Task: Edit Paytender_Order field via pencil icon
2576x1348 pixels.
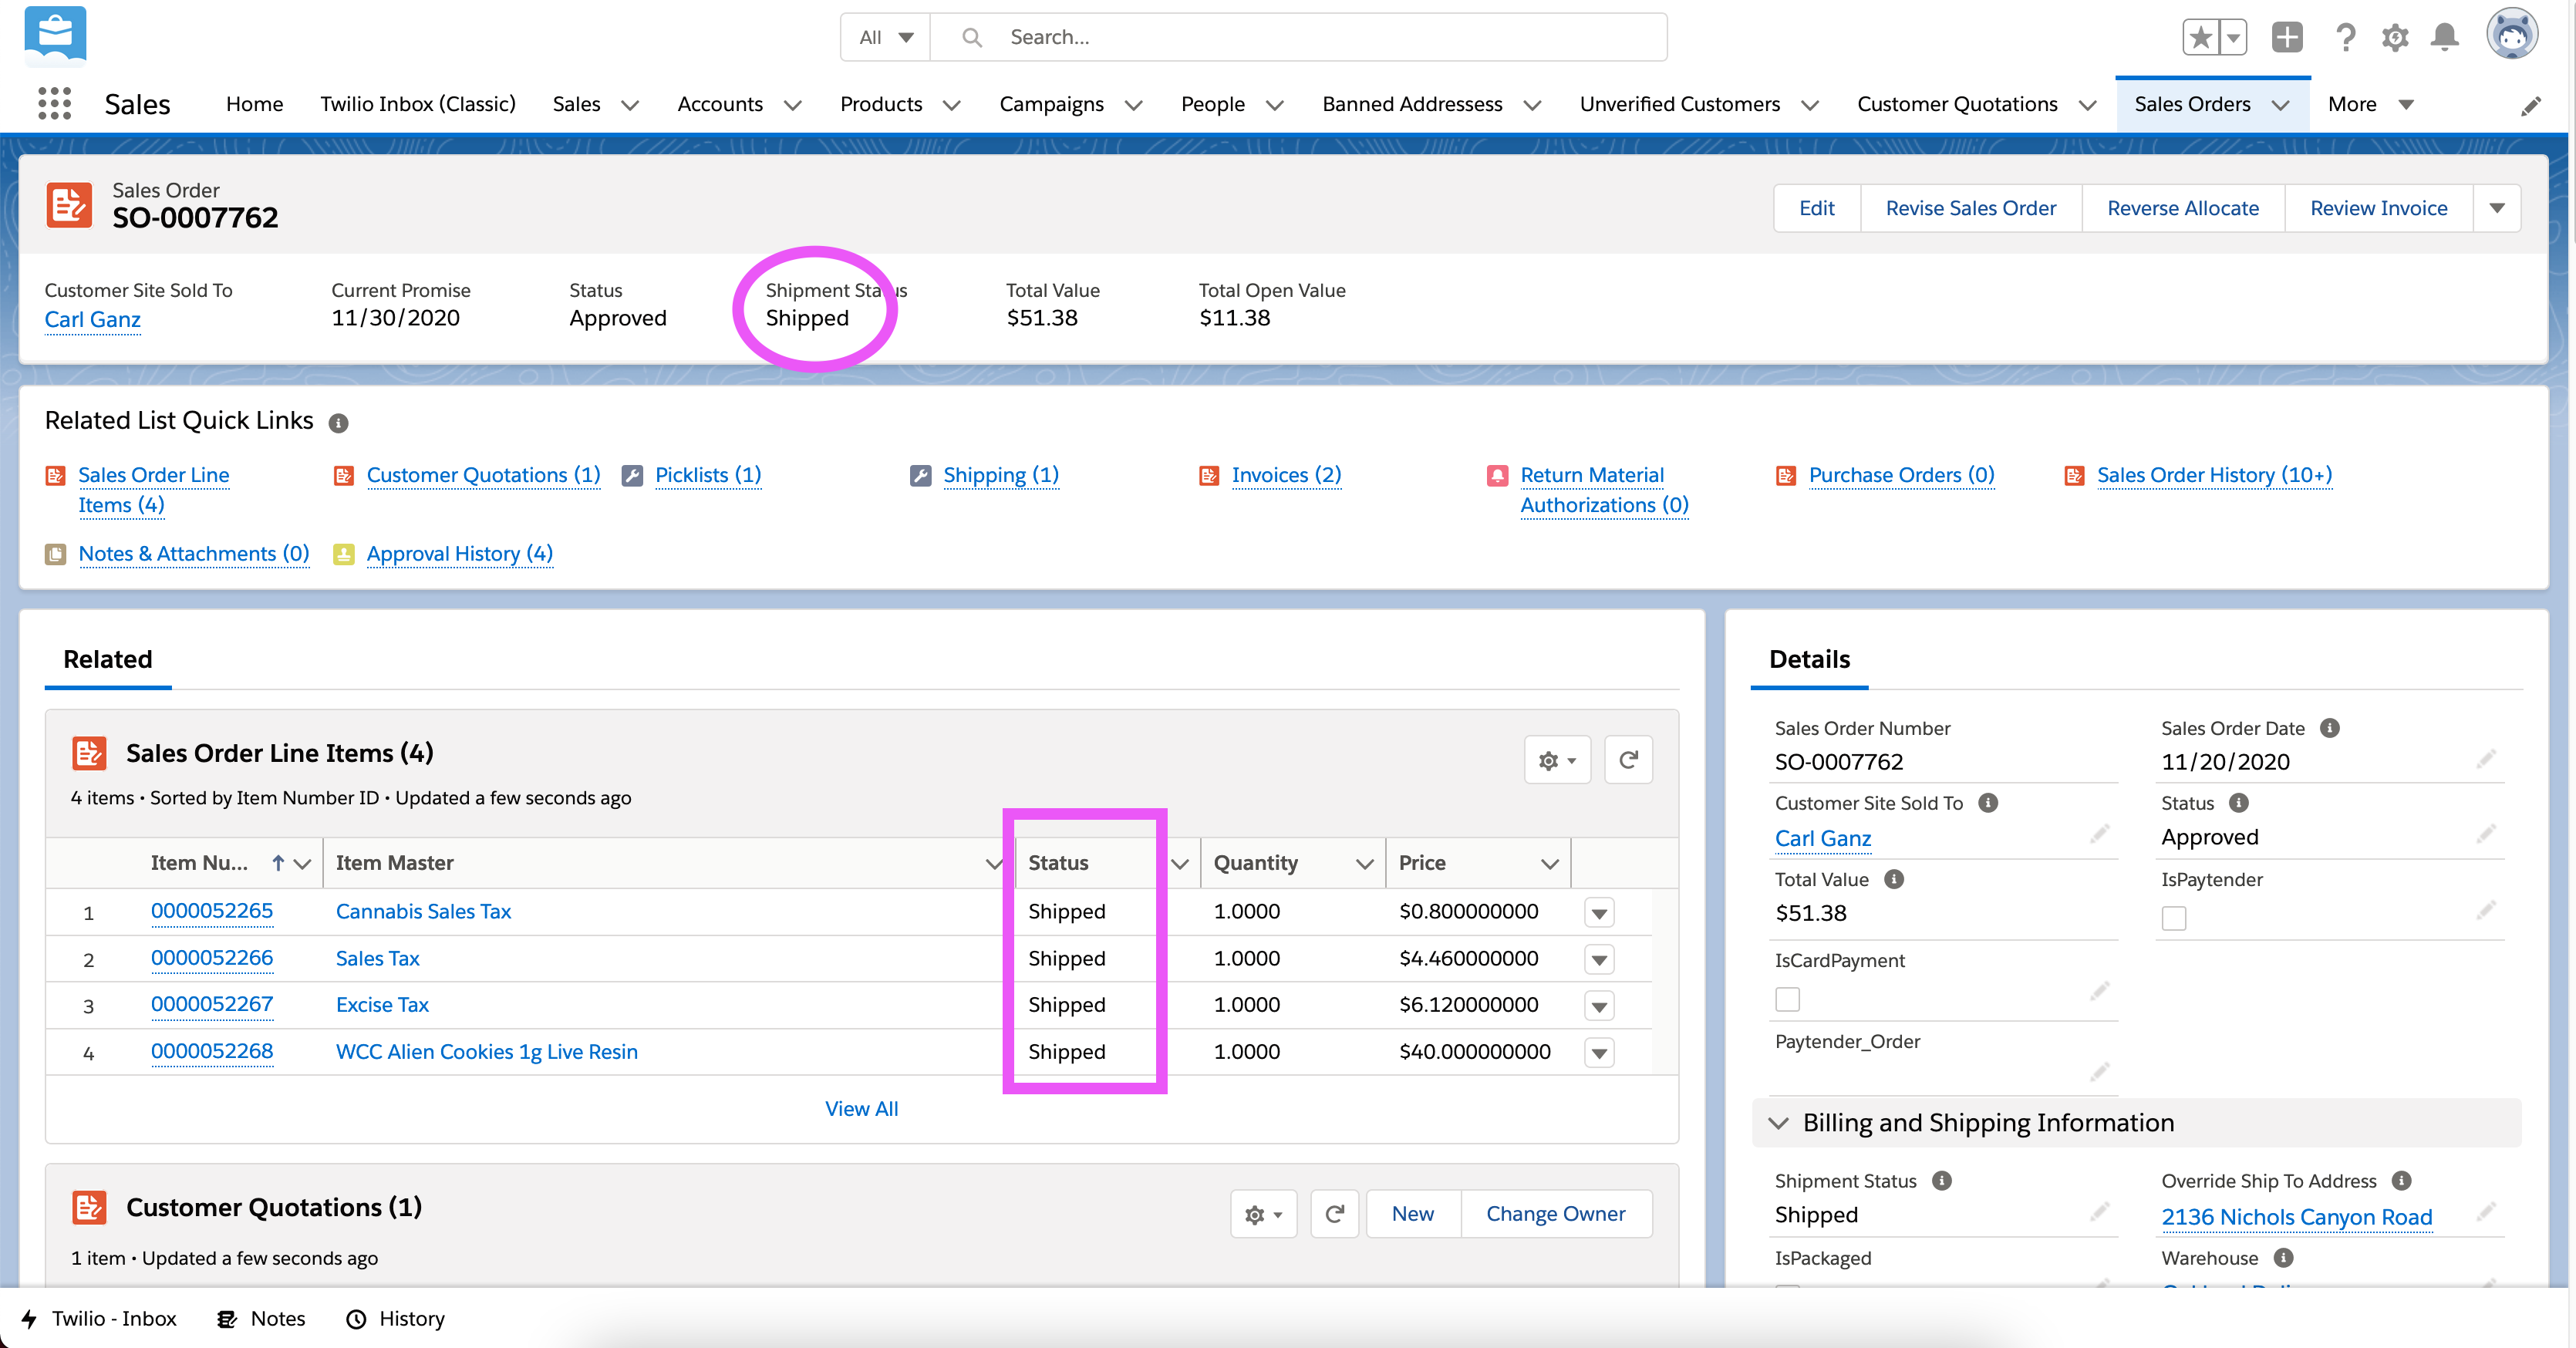Action: click(x=2099, y=1073)
